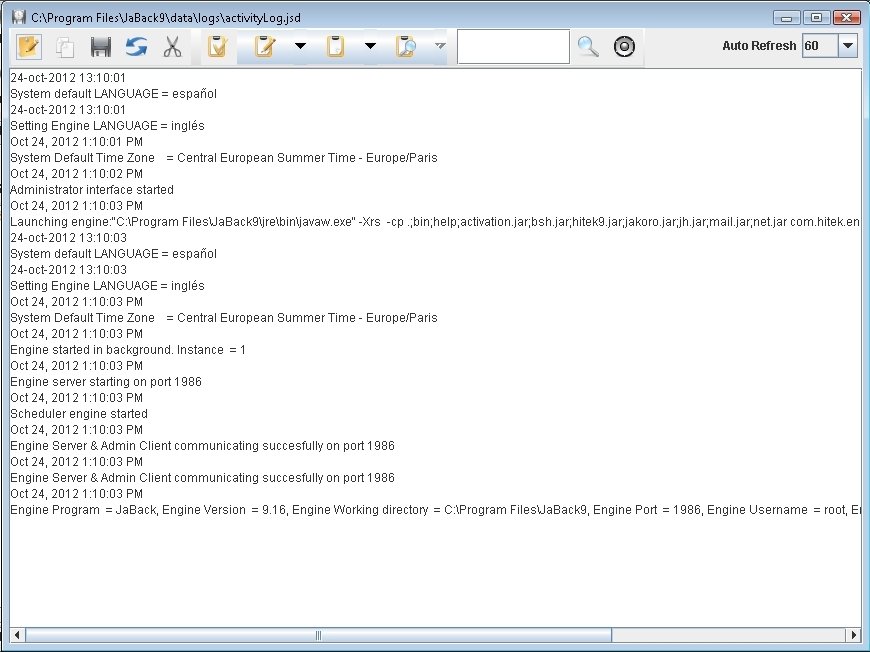This screenshot has height=652, width=870.
Task: Click the horizontal scrollbar left arrow
Action: tap(17, 635)
